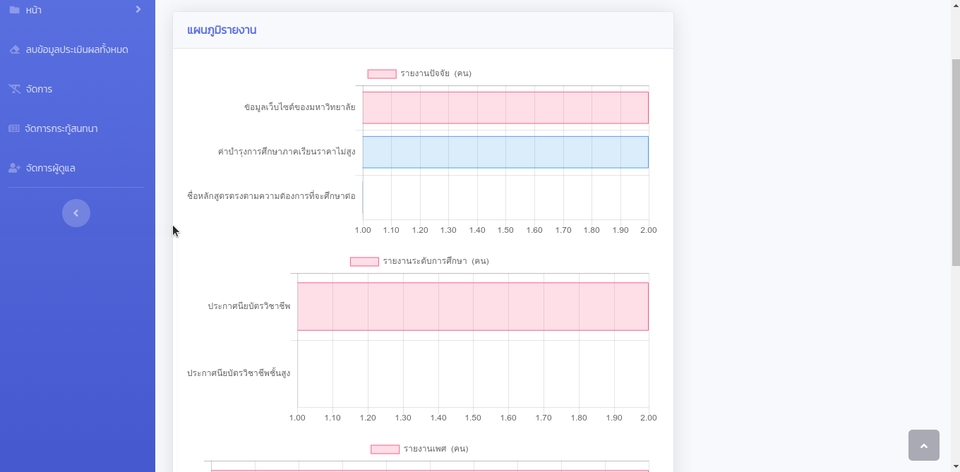Click the eraser icon for ลบข้อมูลประเมินผลทั้งหมด
The height and width of the screenshot is (472, 960).
point(15,50)
